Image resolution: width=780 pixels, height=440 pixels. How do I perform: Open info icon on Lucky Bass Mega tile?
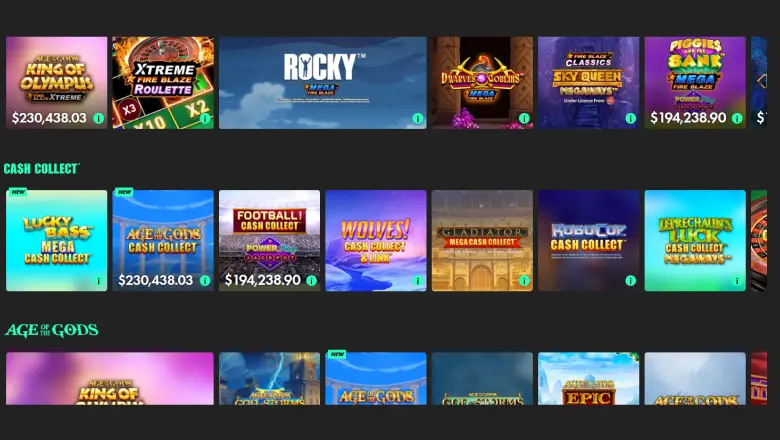[x=98, y=281]
